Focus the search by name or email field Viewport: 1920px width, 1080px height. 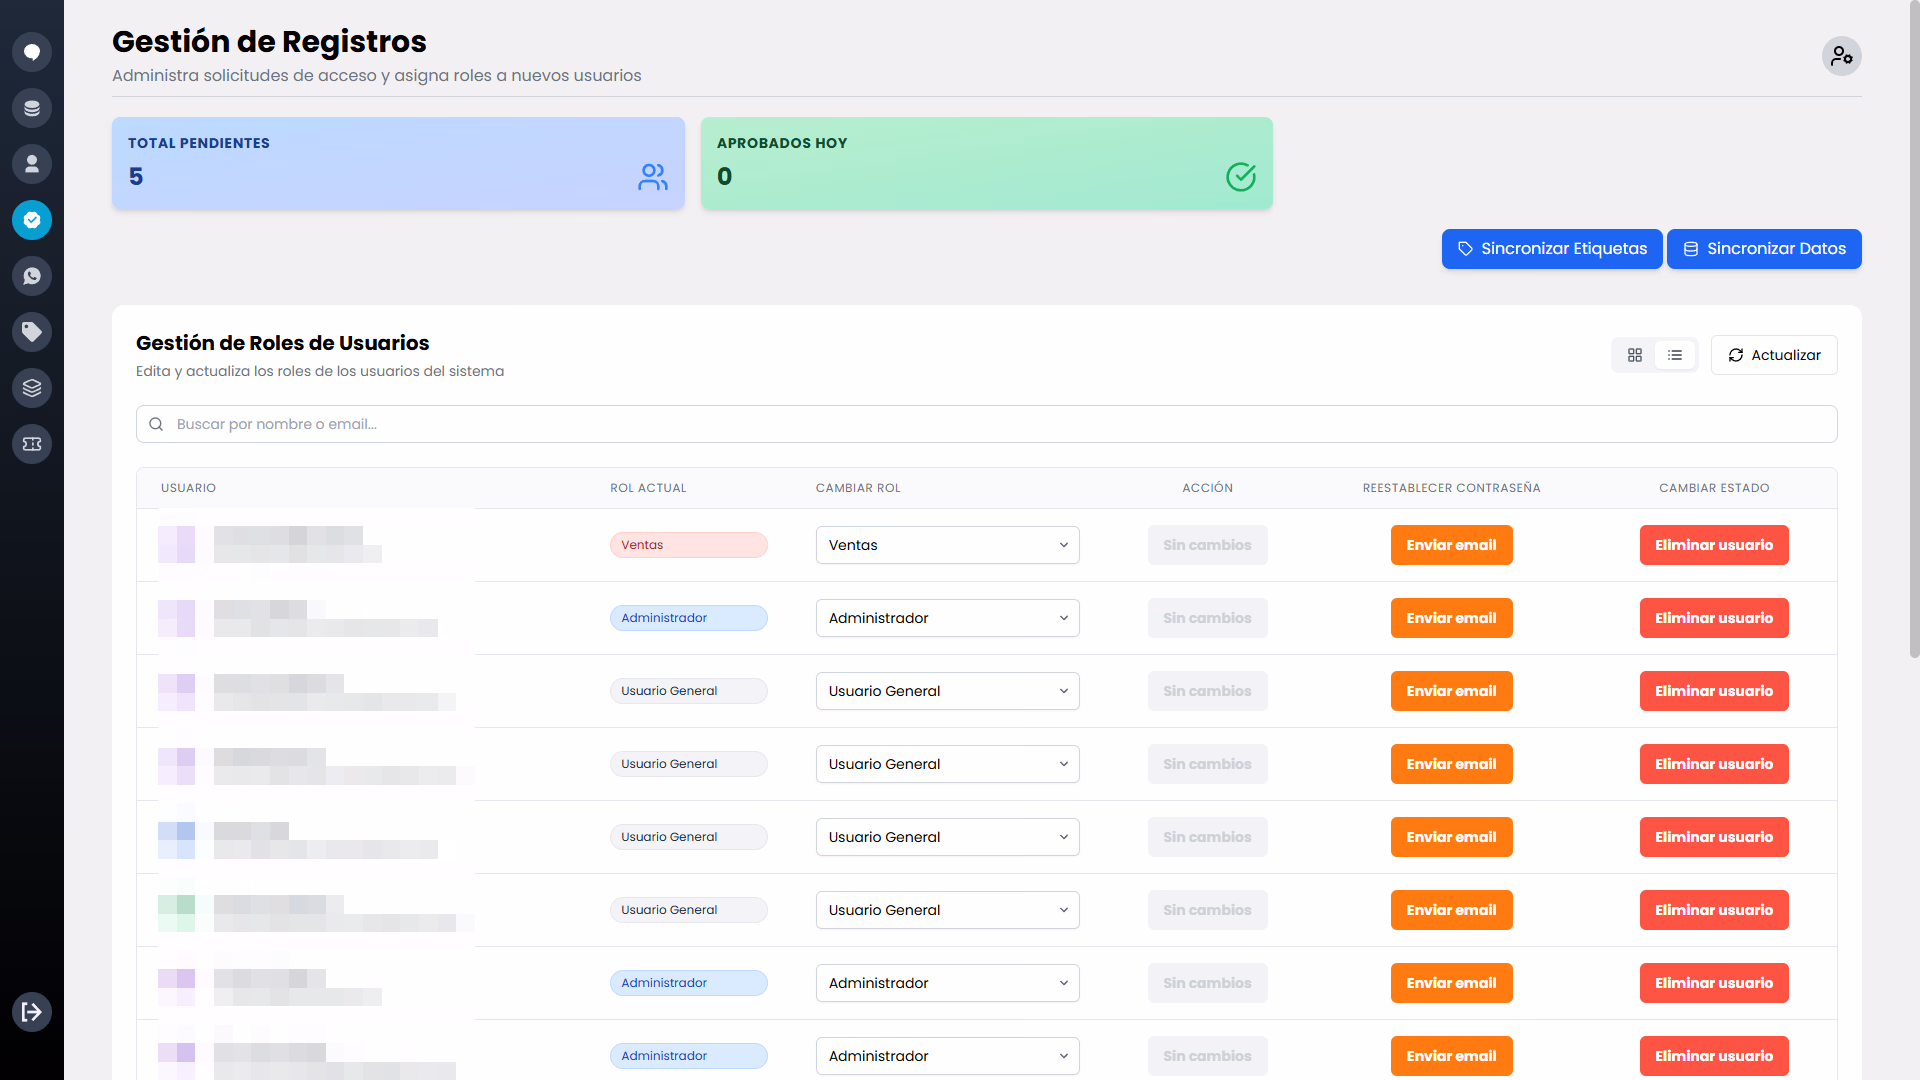[986, 424]
